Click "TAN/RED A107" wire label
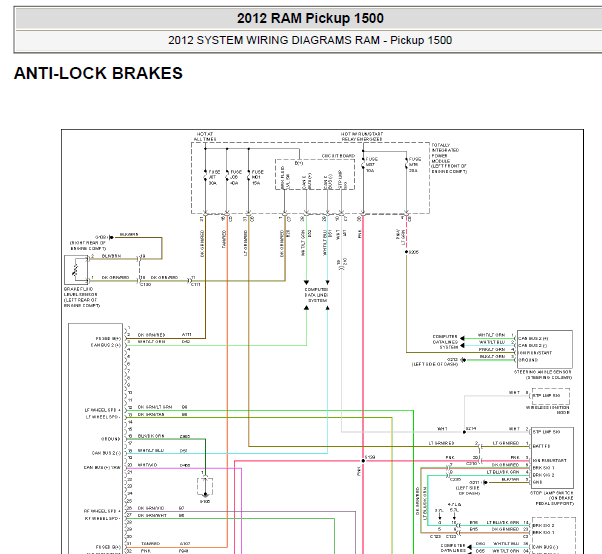This screenshot has width=602, height=554. 166,544
